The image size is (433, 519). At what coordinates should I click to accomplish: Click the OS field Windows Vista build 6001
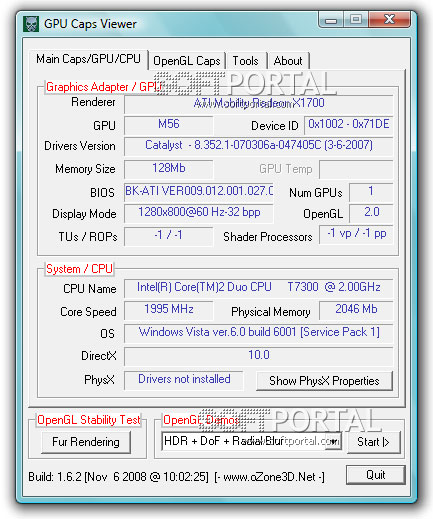point(259,333)
